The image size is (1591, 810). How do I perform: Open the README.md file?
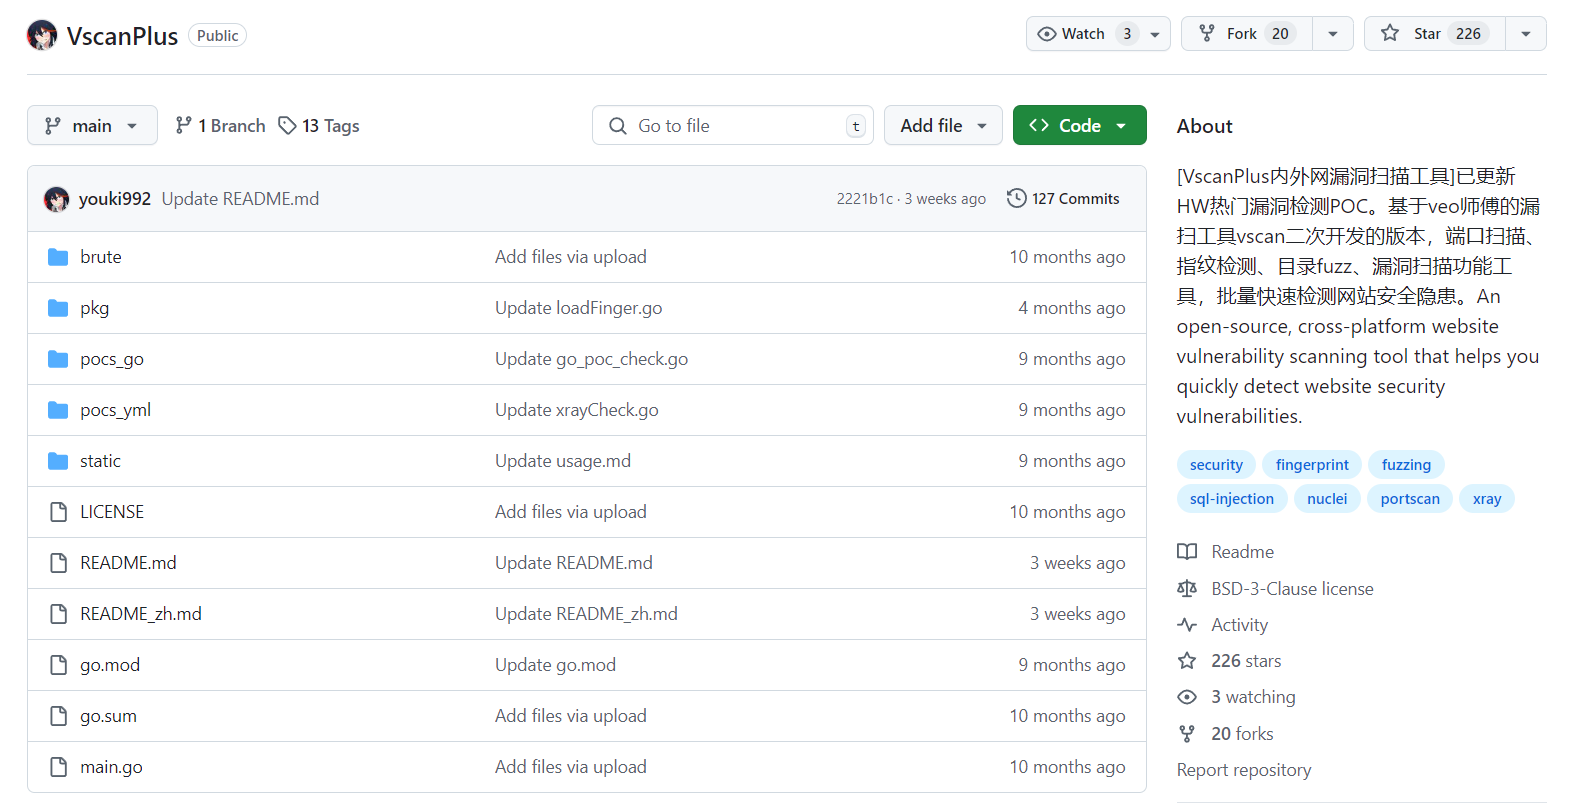click(x=128, y=563)
